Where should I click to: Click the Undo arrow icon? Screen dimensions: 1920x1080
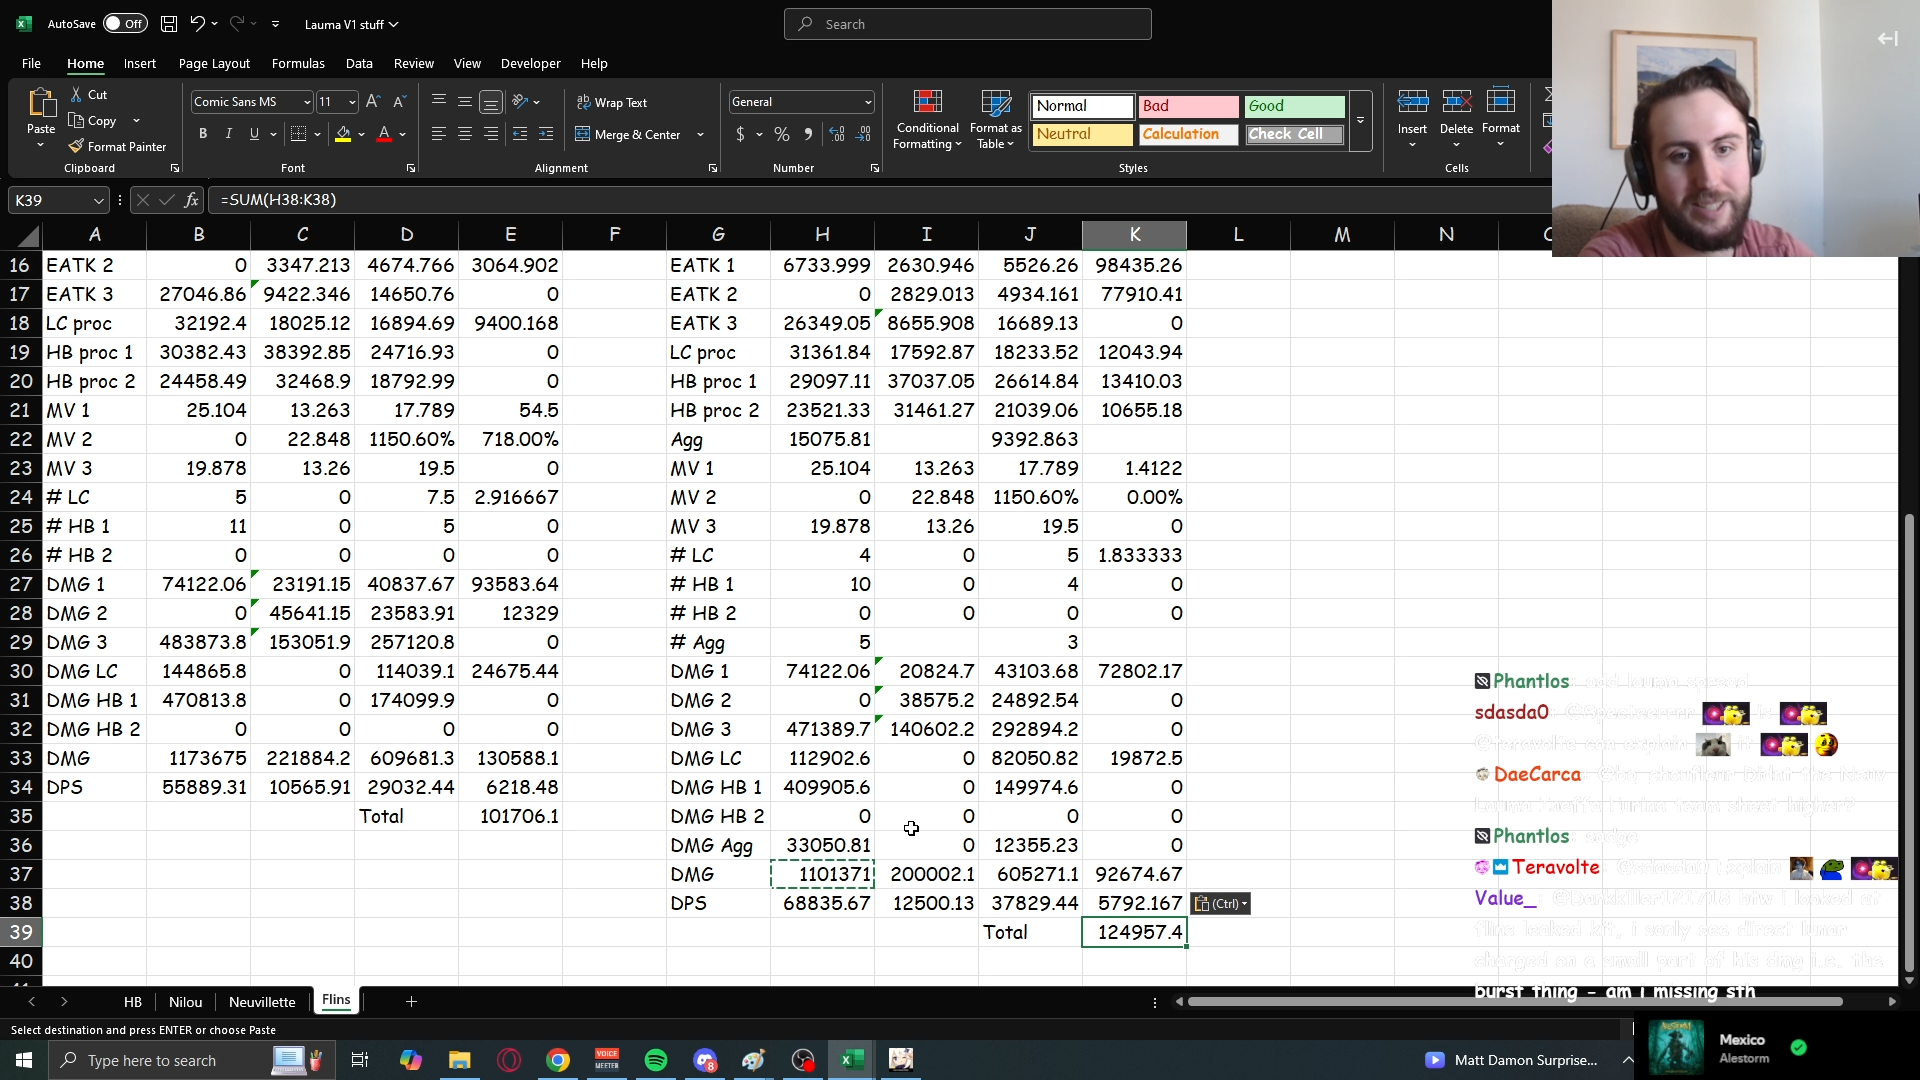click(198, 24)
